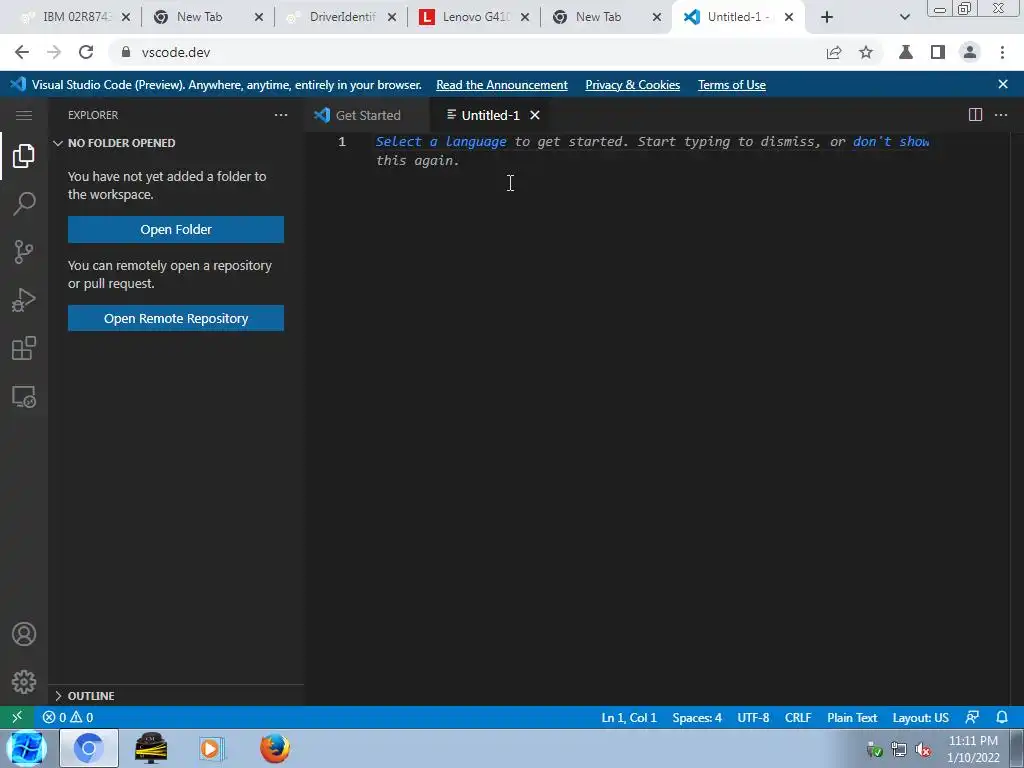Select the Untitled-1 editor tab

tap(490, 115)
